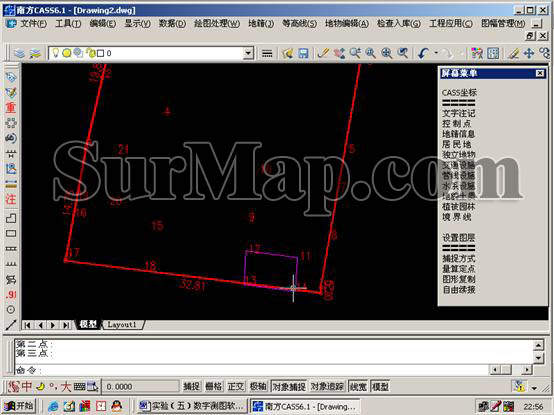Screen dimensions: 554x415
Task: Toggle 栅格 grid display button
Action: point(214,386)
